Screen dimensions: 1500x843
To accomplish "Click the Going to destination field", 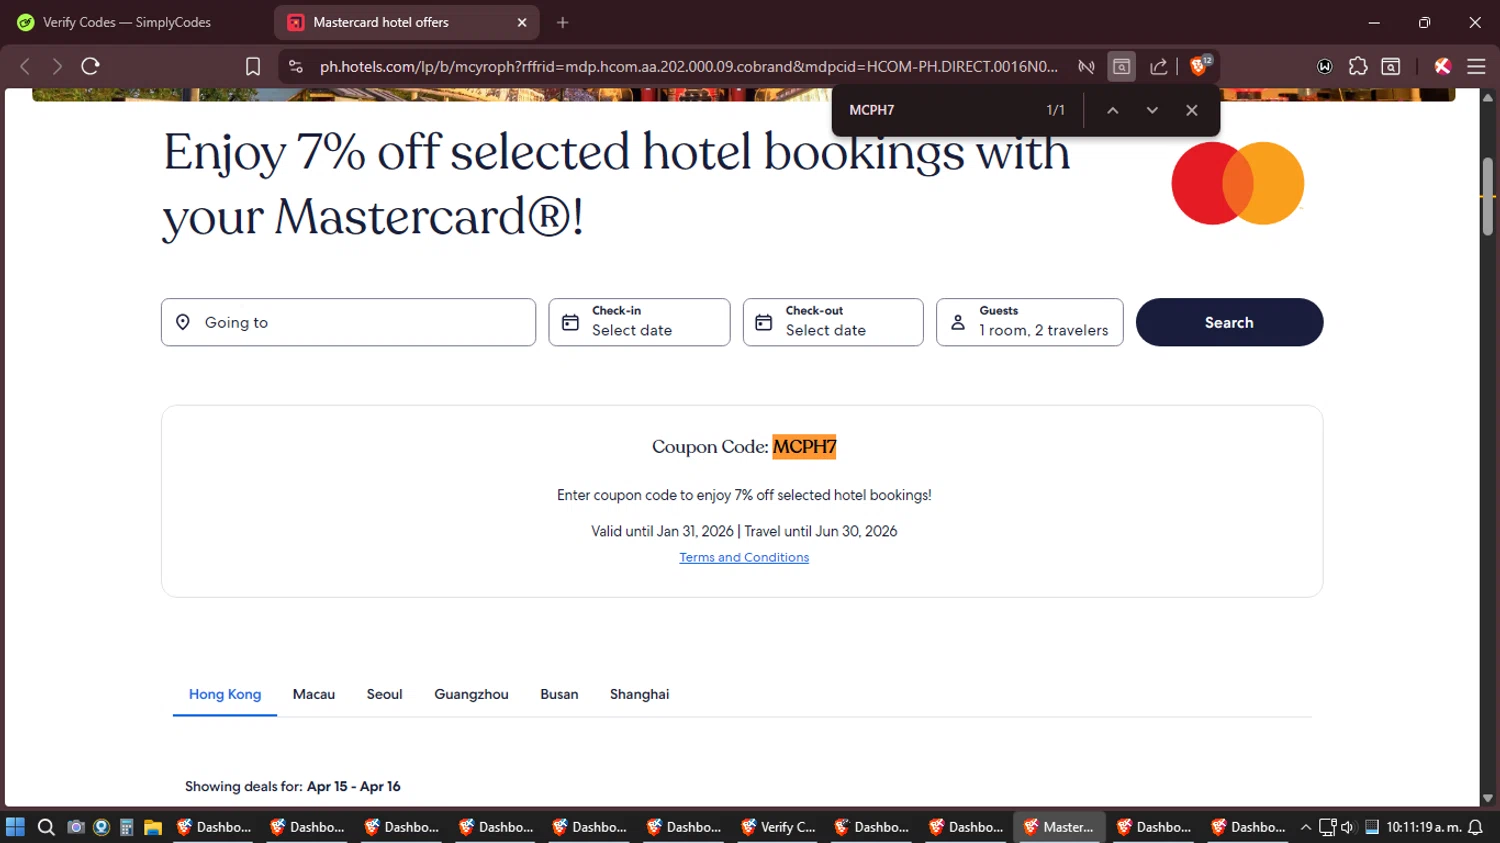I will (x=348, y=322).
